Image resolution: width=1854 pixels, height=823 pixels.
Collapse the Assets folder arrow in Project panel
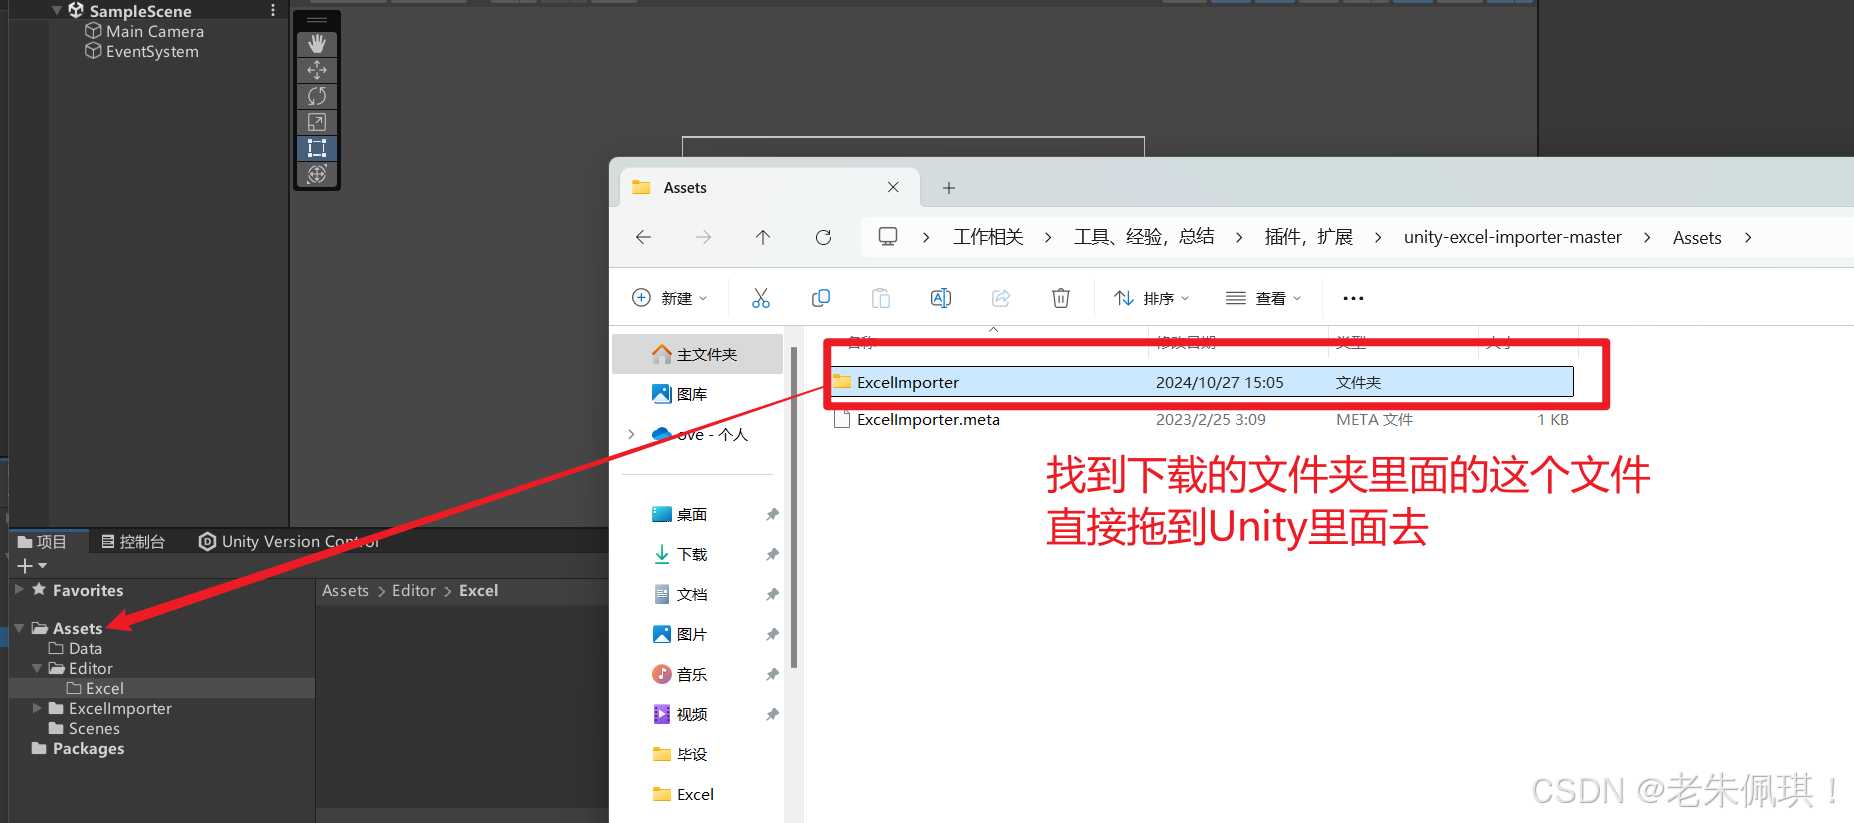[19, 628]
